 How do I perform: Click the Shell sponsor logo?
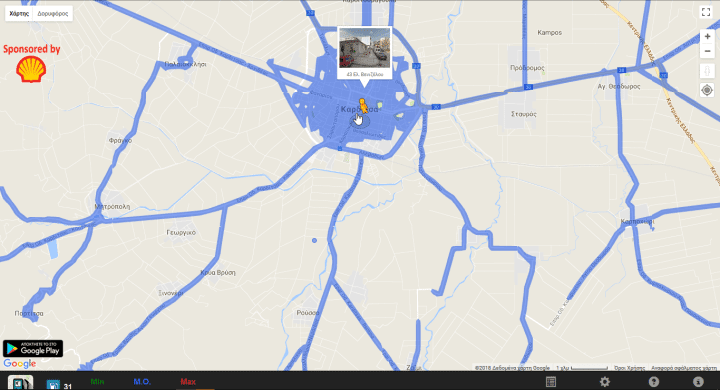[31, 69]
